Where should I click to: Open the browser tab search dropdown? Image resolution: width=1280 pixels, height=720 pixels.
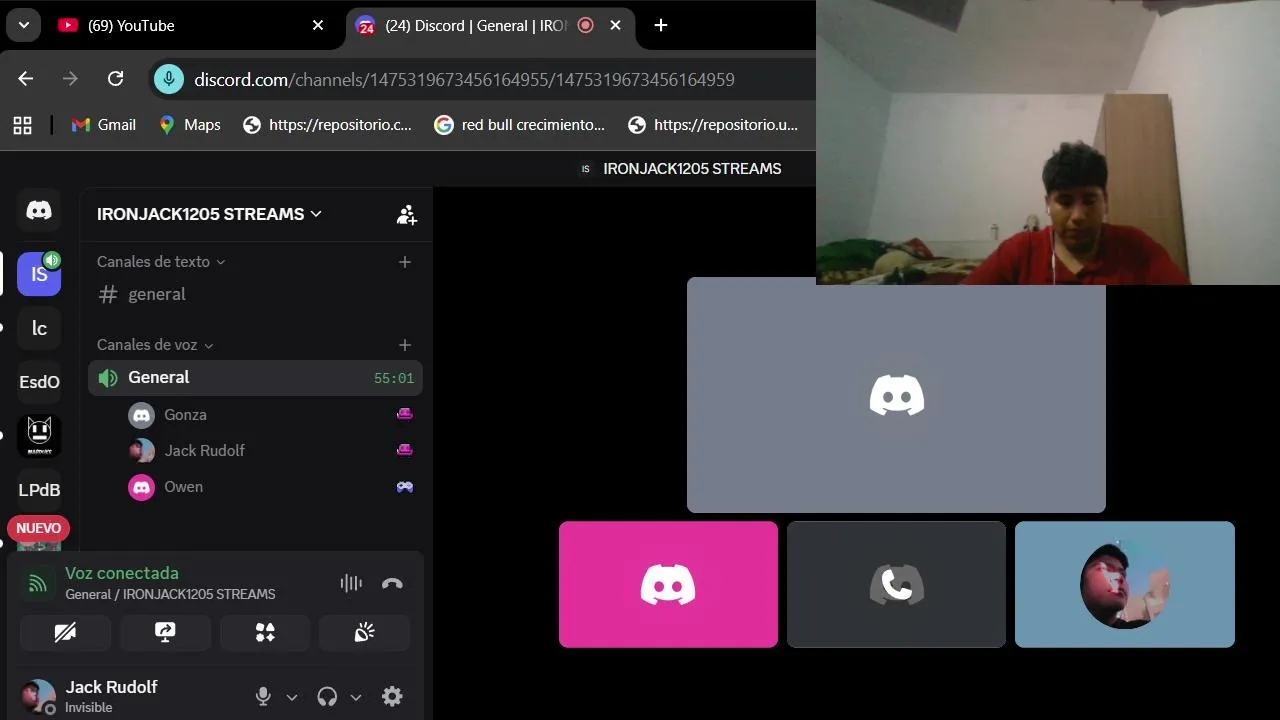click(x=23, y=25)
